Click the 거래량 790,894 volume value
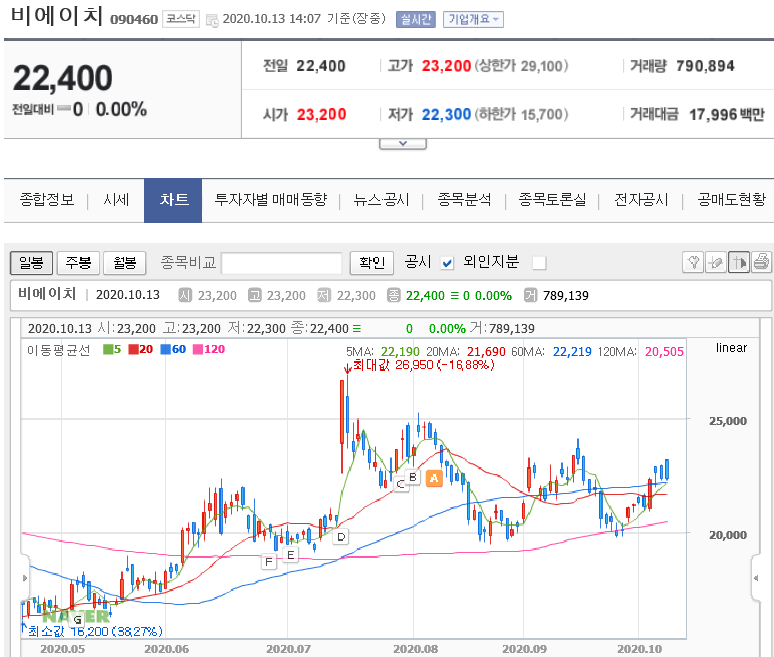Viewport: 774px width, 657px height. (705, 66)
